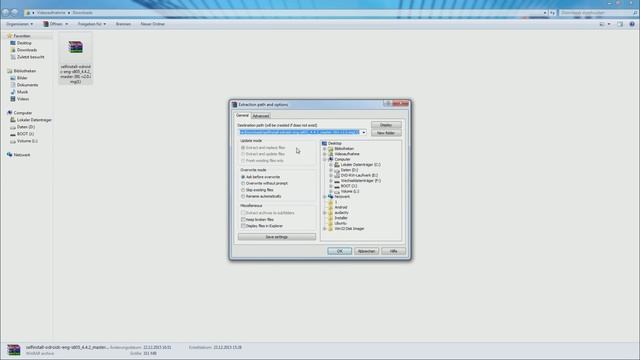
Task: Select the RAR archive file in Downloads
Action: [76, 58]
